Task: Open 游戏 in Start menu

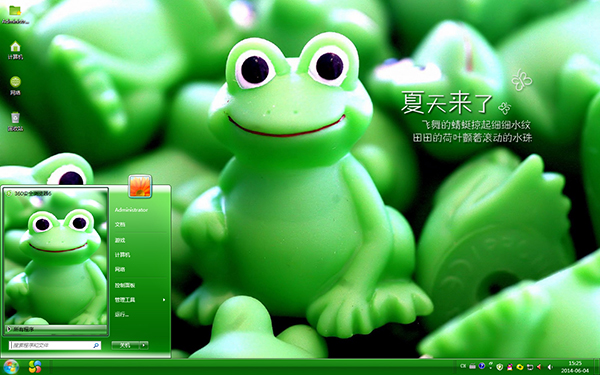Action: [x=120, y=240]
